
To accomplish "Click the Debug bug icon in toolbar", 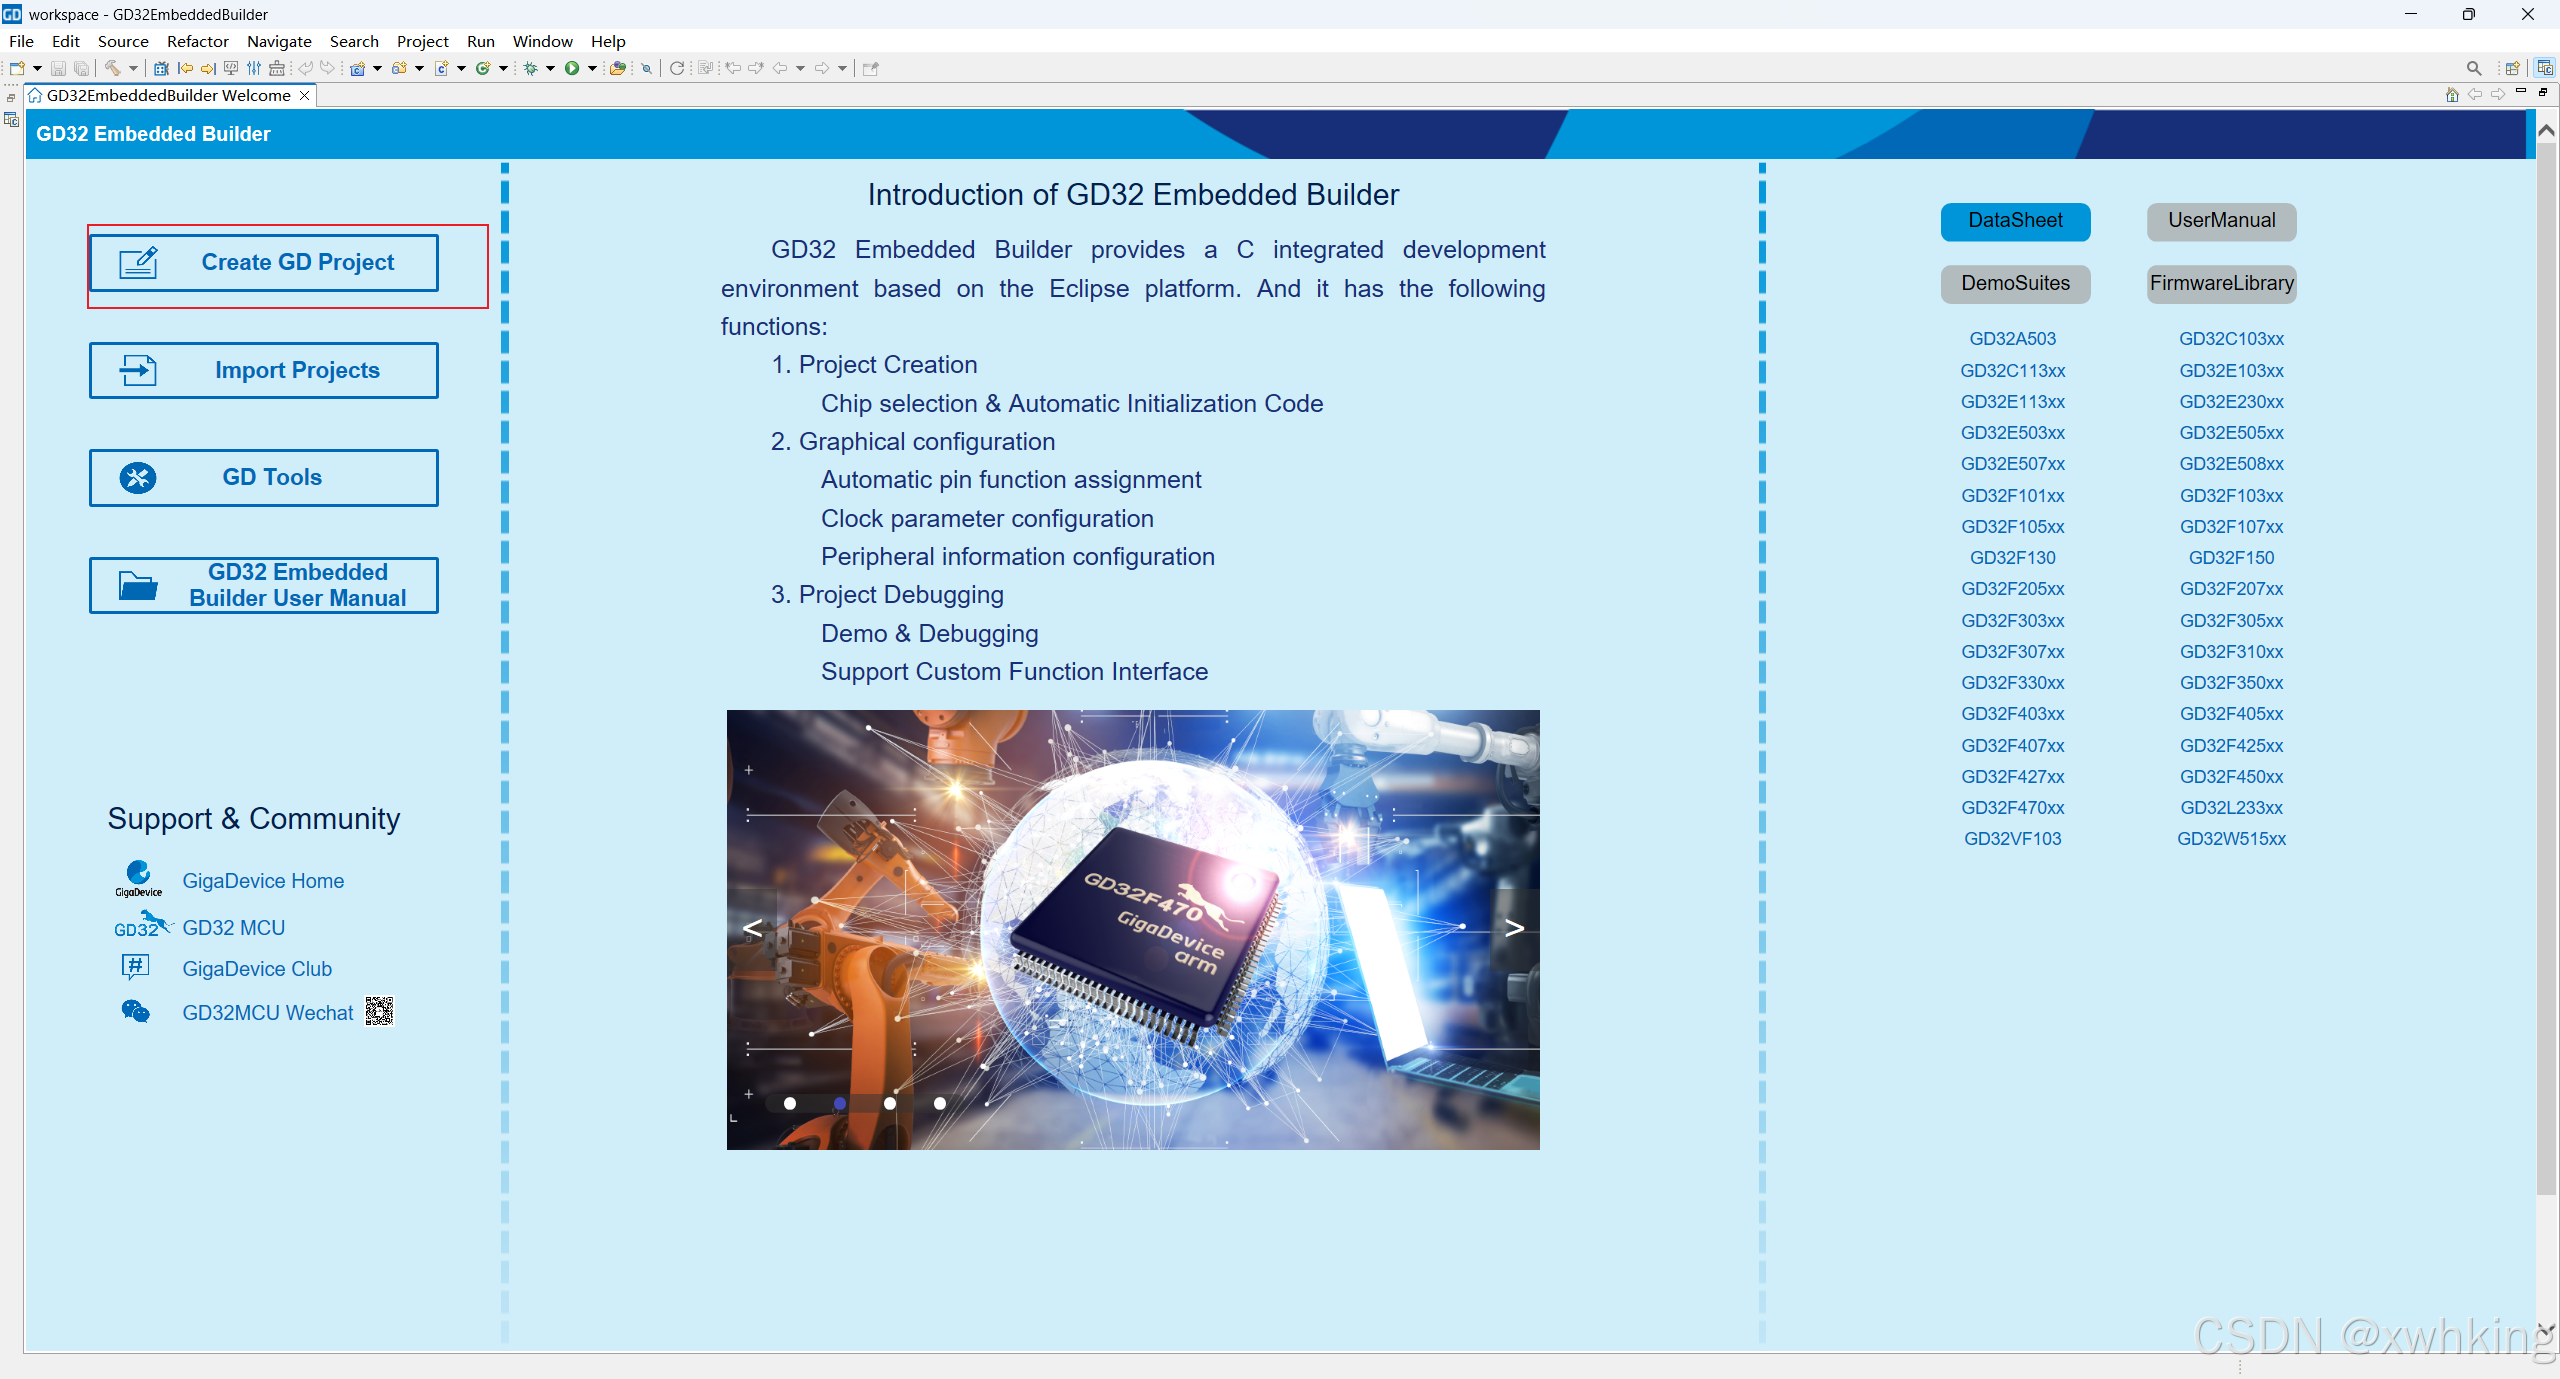I will tap(531, 68).
